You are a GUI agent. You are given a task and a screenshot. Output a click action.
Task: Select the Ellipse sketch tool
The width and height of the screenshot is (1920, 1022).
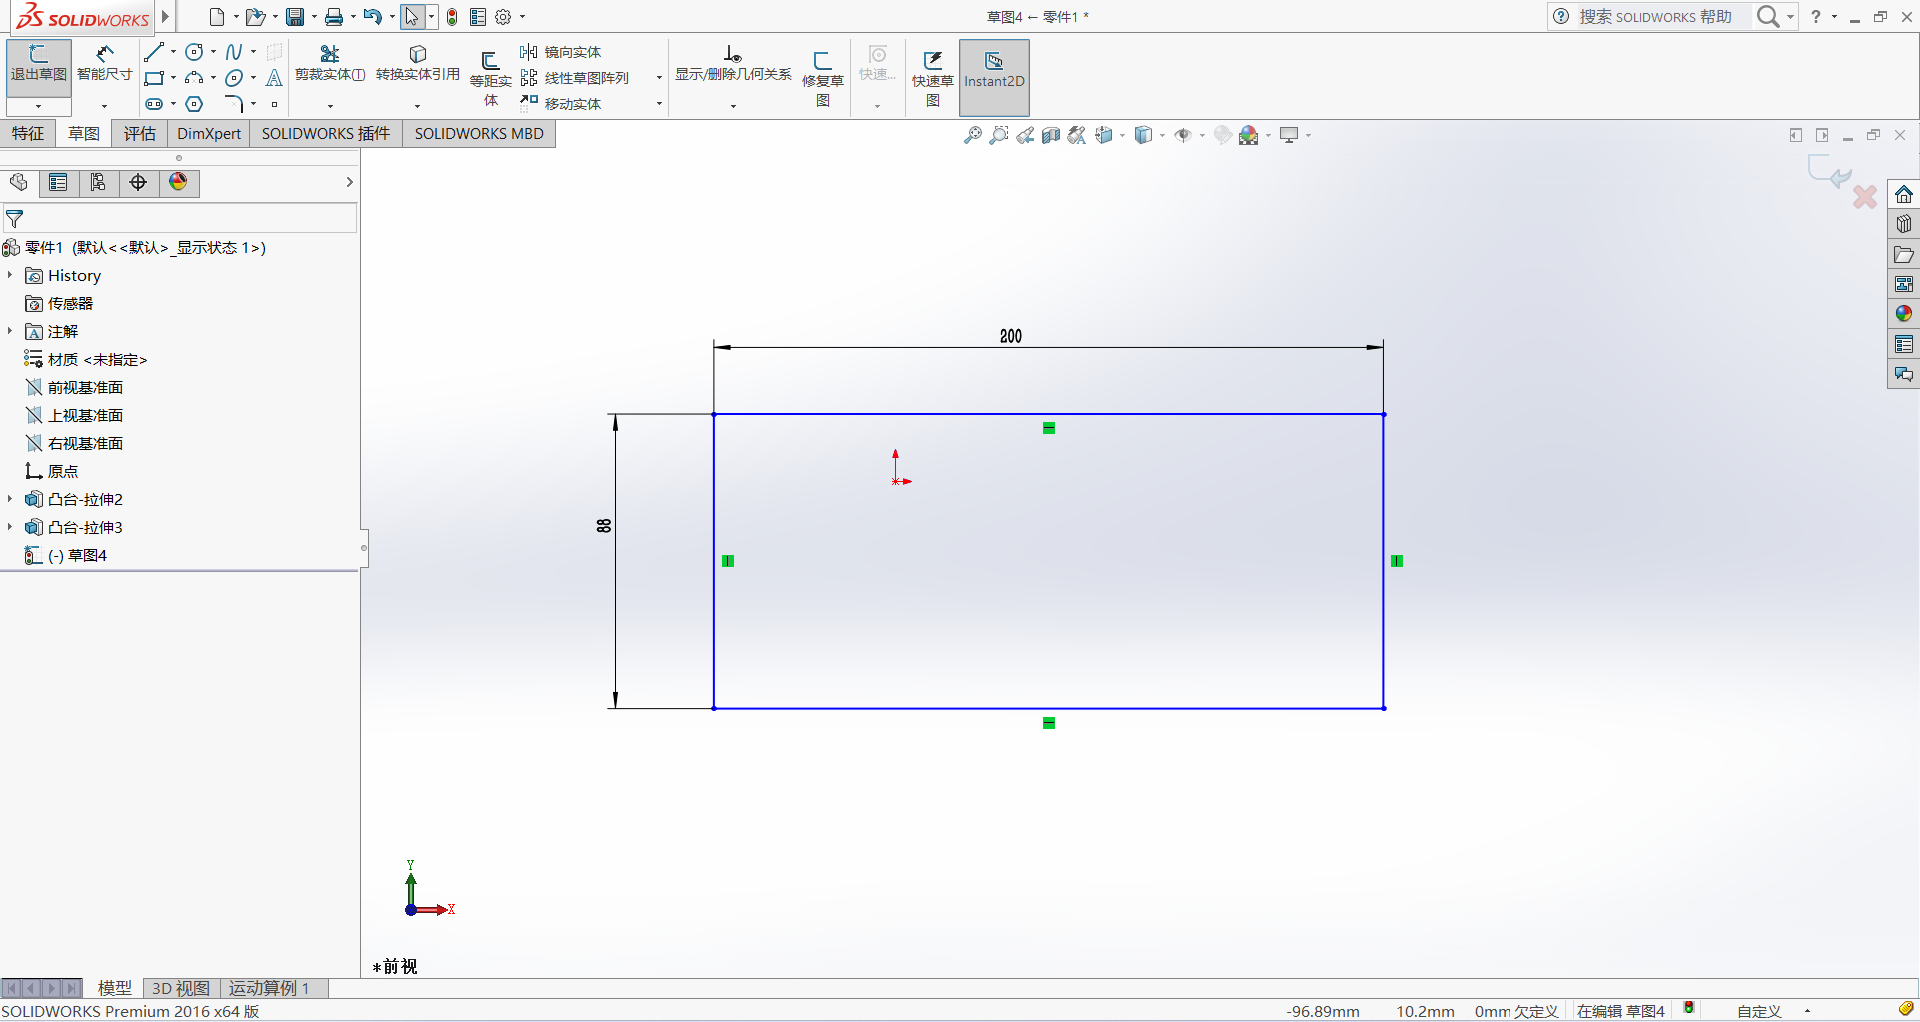tap(234, 78)
